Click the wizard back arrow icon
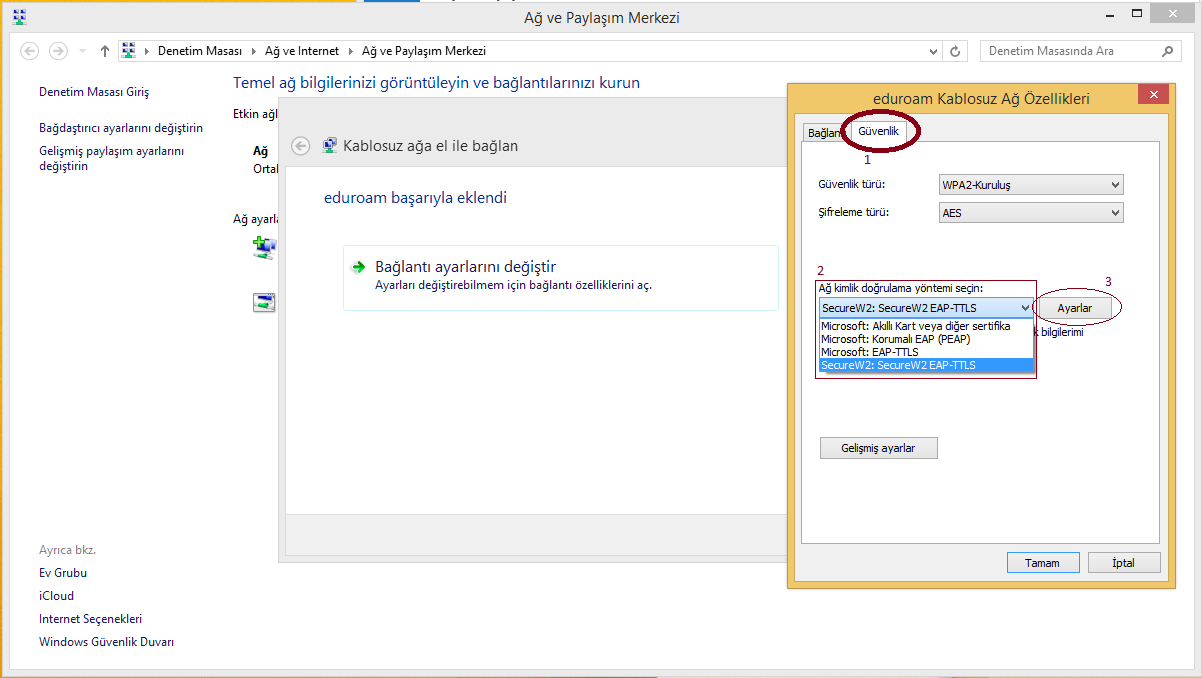 pyautogui.click(x=300, y=146)
